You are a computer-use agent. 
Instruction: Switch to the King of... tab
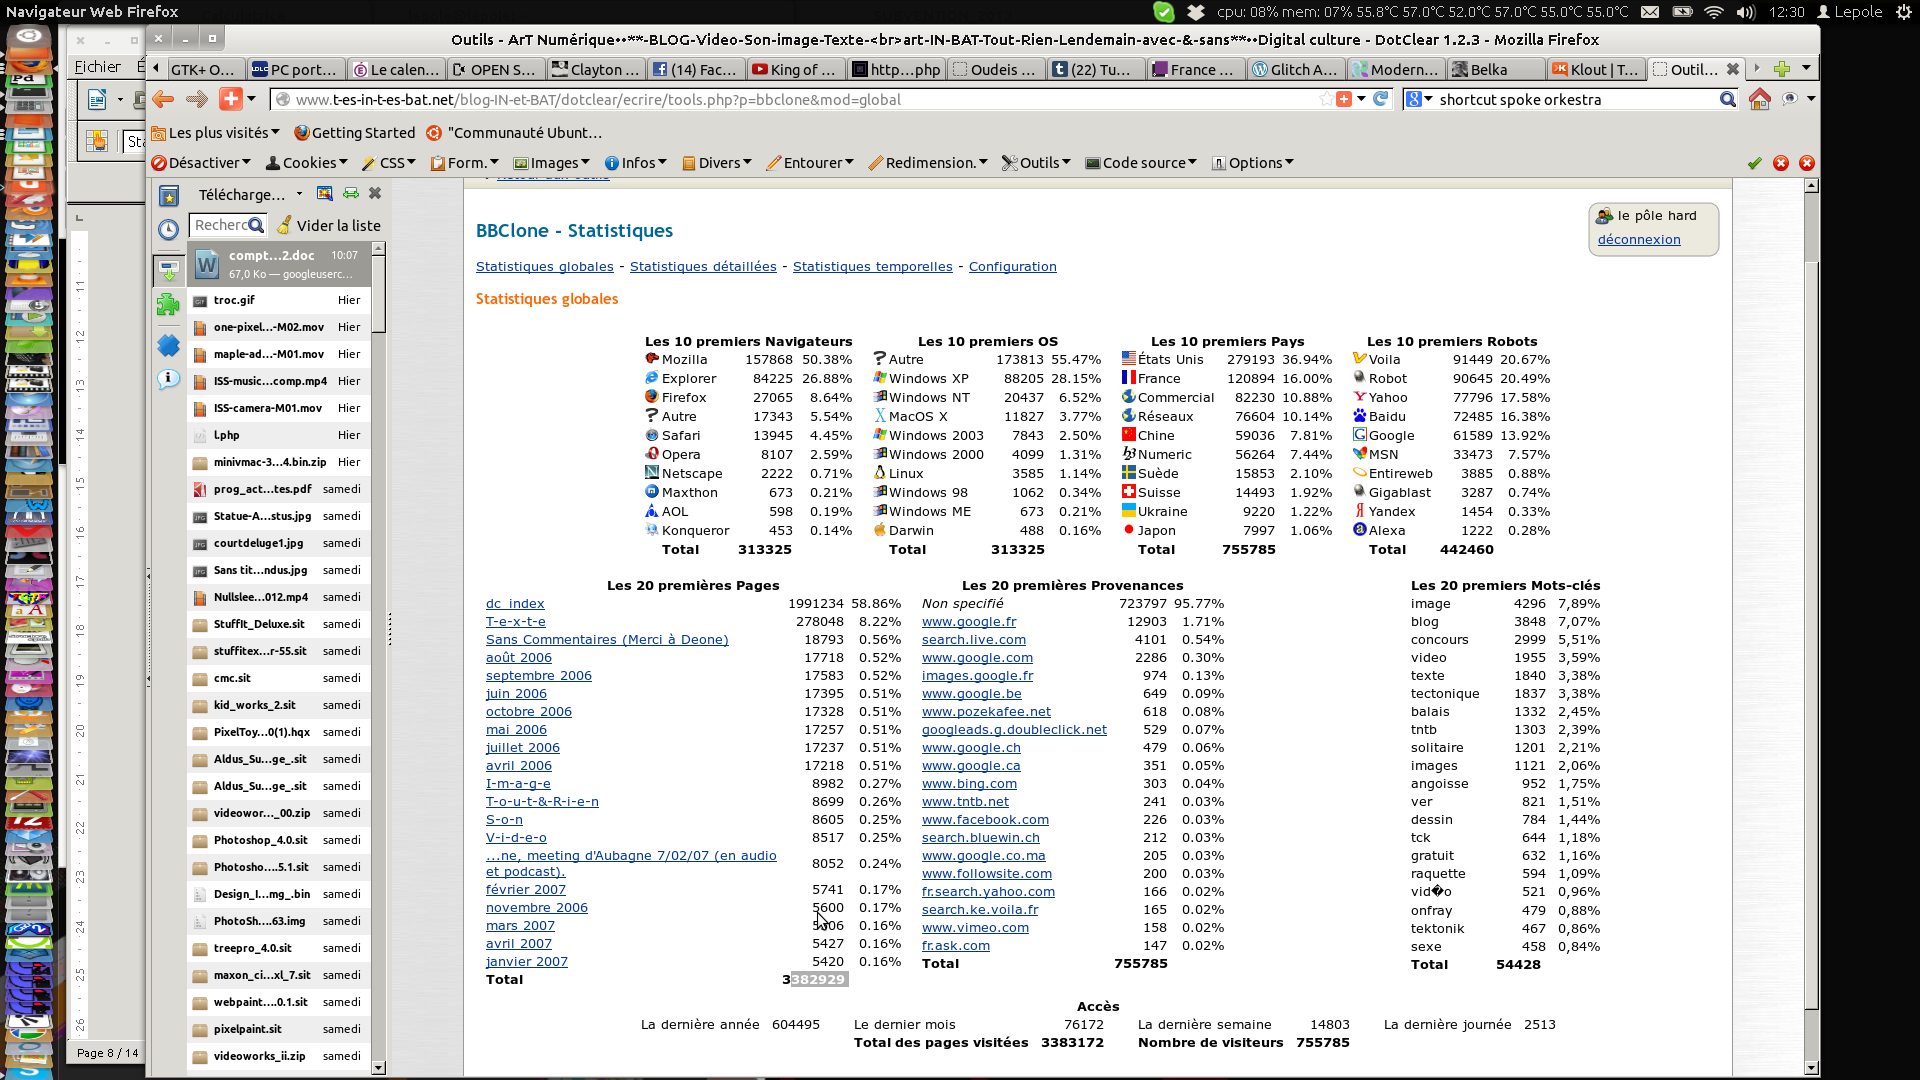tap(794, 69)
